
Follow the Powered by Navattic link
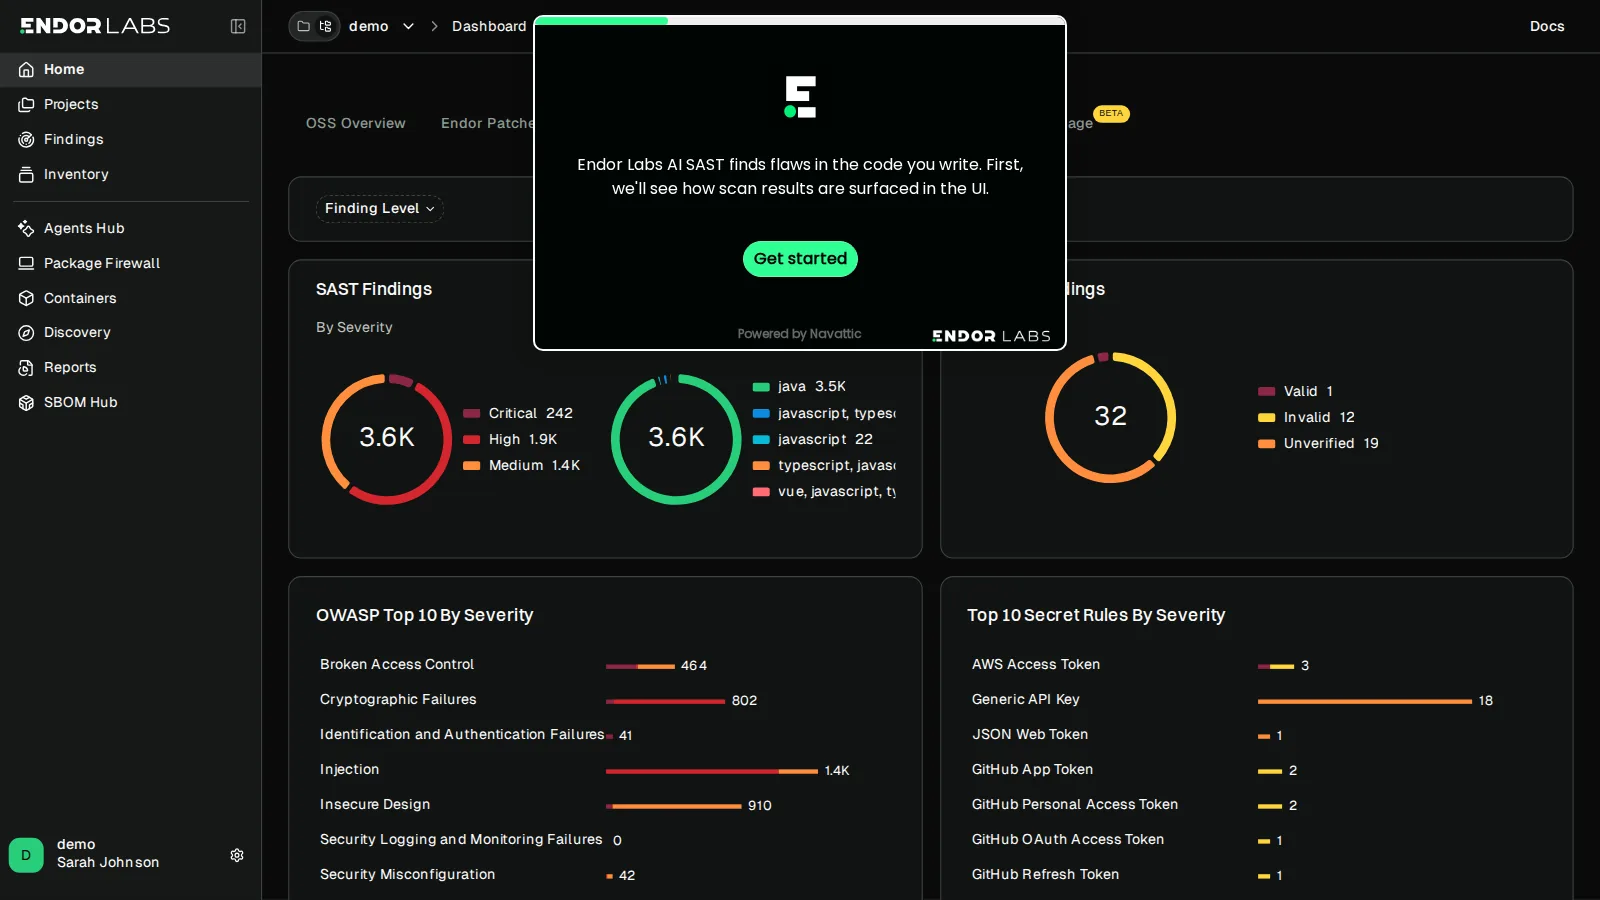click(x=799, y=334)
